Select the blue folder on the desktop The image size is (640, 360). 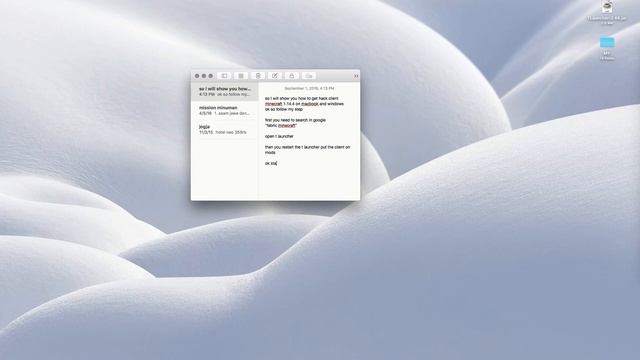(x=607, y=42)
